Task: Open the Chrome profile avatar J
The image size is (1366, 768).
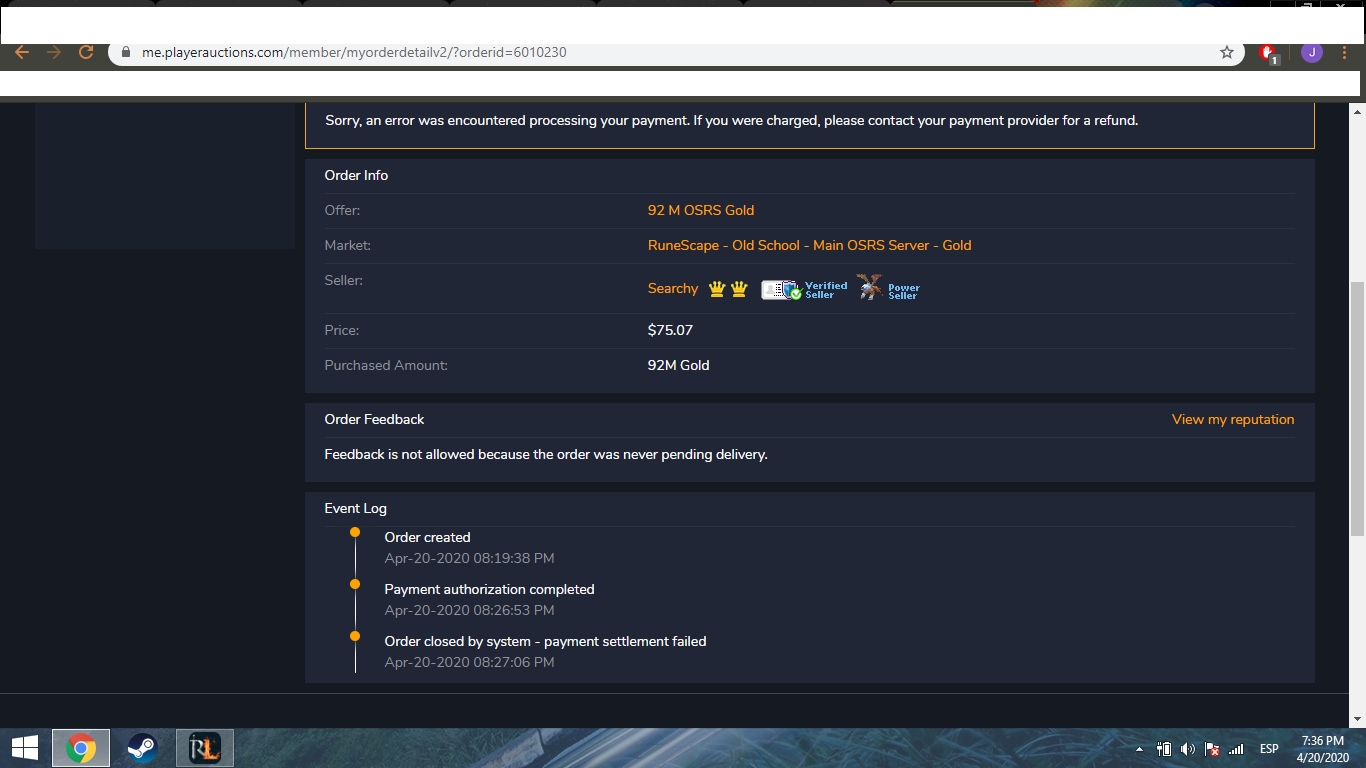Action: tap(1312, 53)
